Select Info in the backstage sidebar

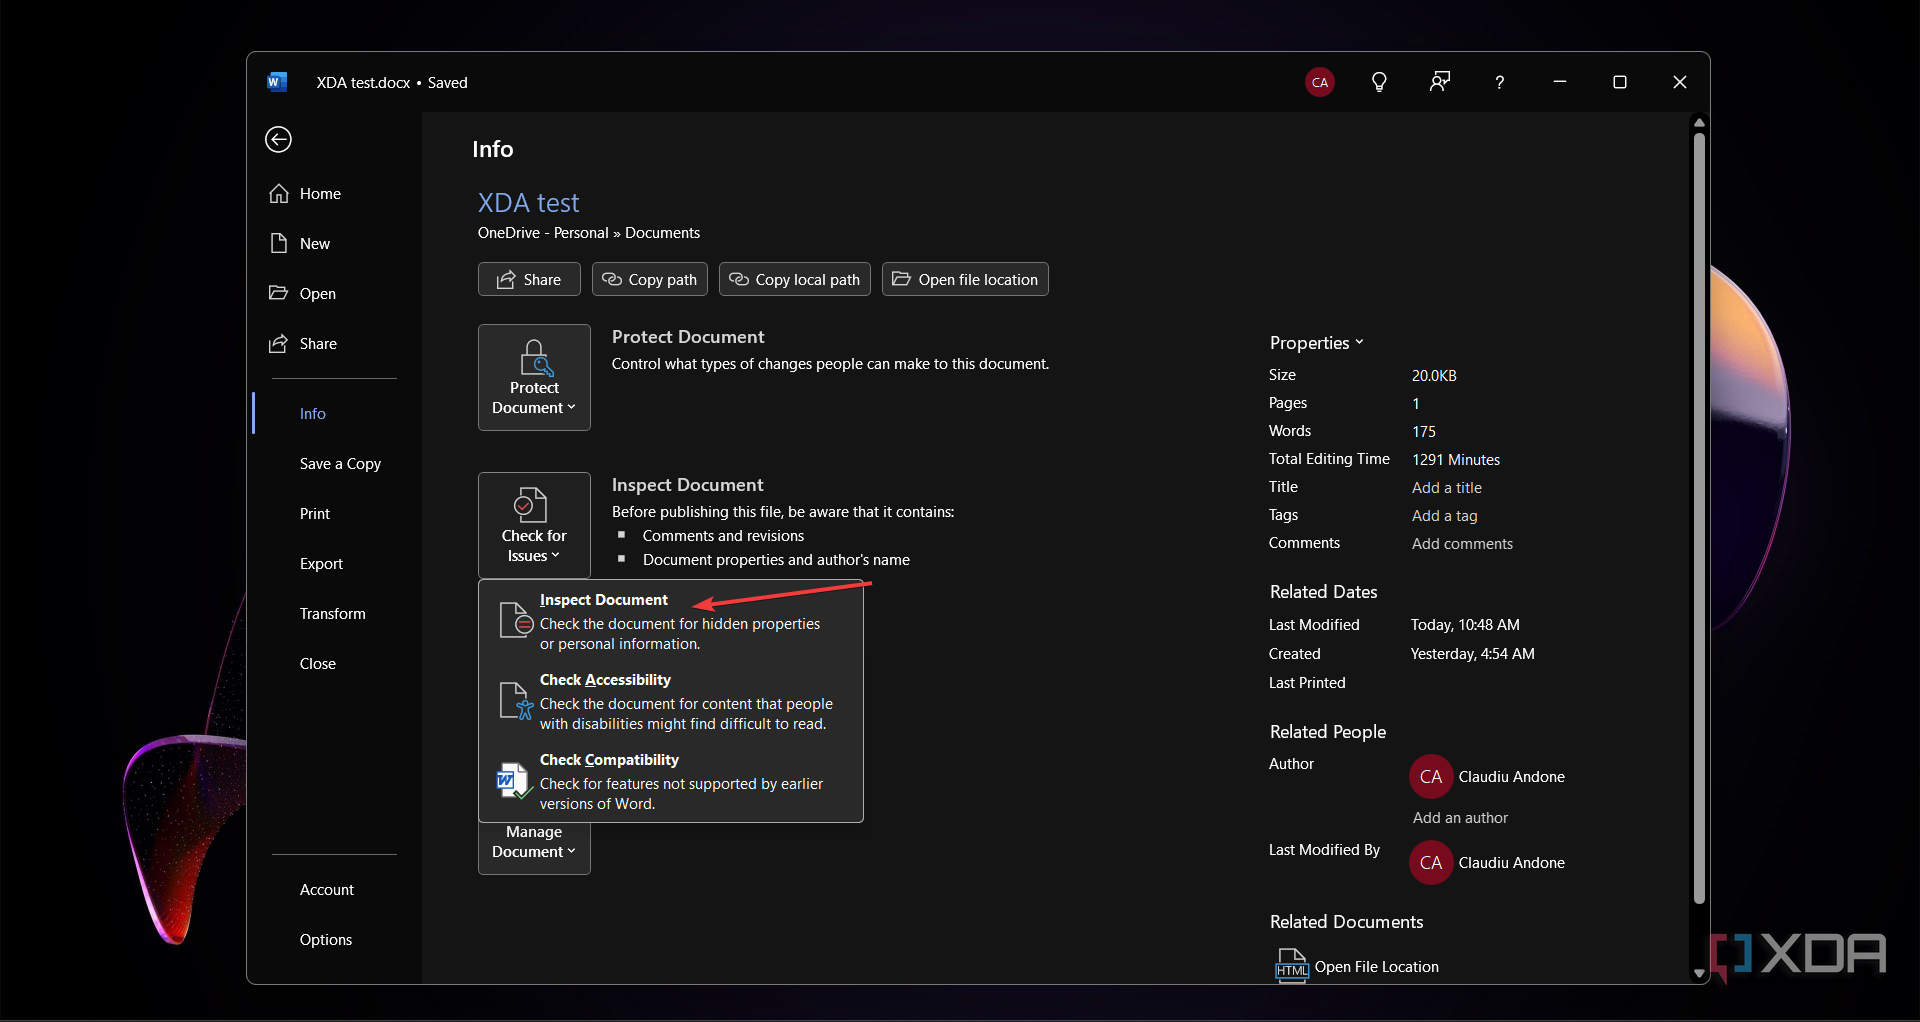pos(313,413)
